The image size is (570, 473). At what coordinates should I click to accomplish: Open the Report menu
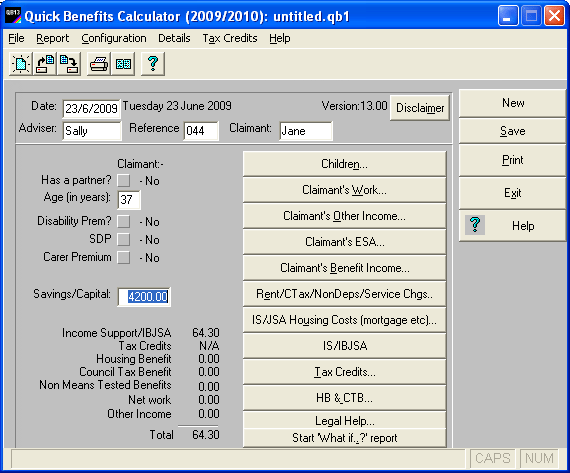[x=53, y=38]
